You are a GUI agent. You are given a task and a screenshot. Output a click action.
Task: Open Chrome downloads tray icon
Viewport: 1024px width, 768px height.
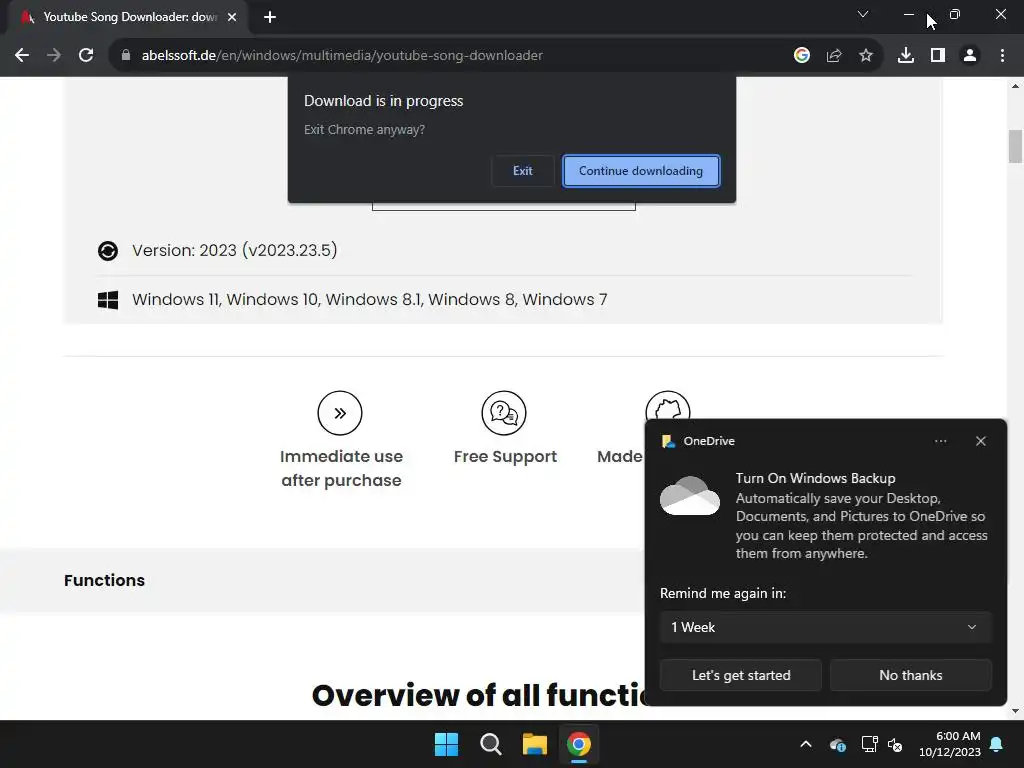click(x=906, y=56)
